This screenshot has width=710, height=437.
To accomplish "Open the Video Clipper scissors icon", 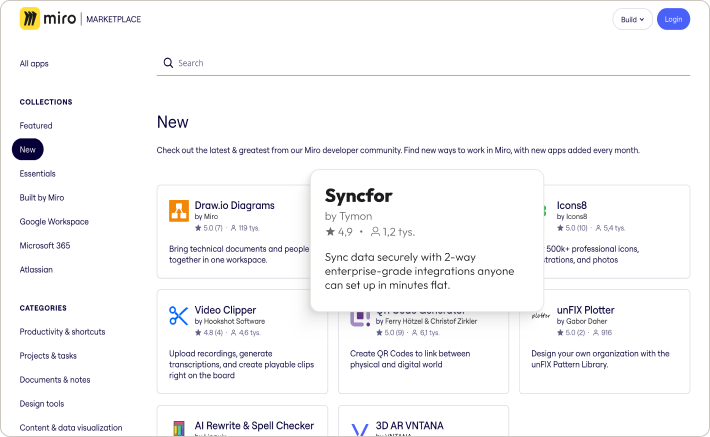I will pyautogui.click(x=179, y=316).
